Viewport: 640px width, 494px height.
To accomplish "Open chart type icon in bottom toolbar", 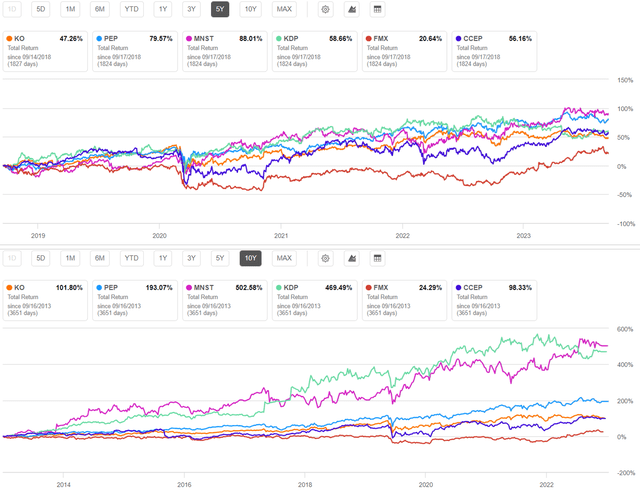I will tap(352, 258).
